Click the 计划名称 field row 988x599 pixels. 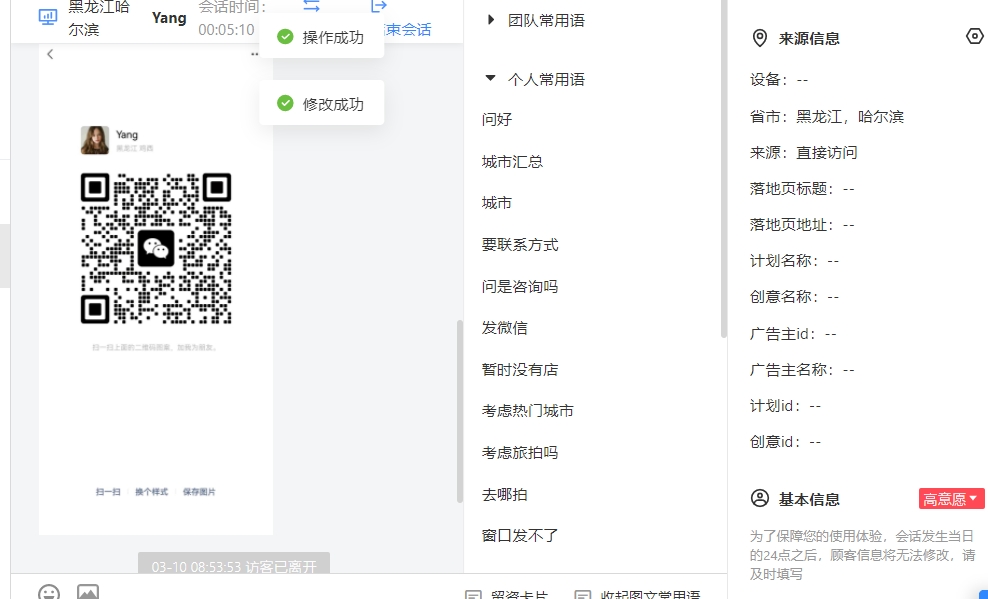click(x=795, y=261)
